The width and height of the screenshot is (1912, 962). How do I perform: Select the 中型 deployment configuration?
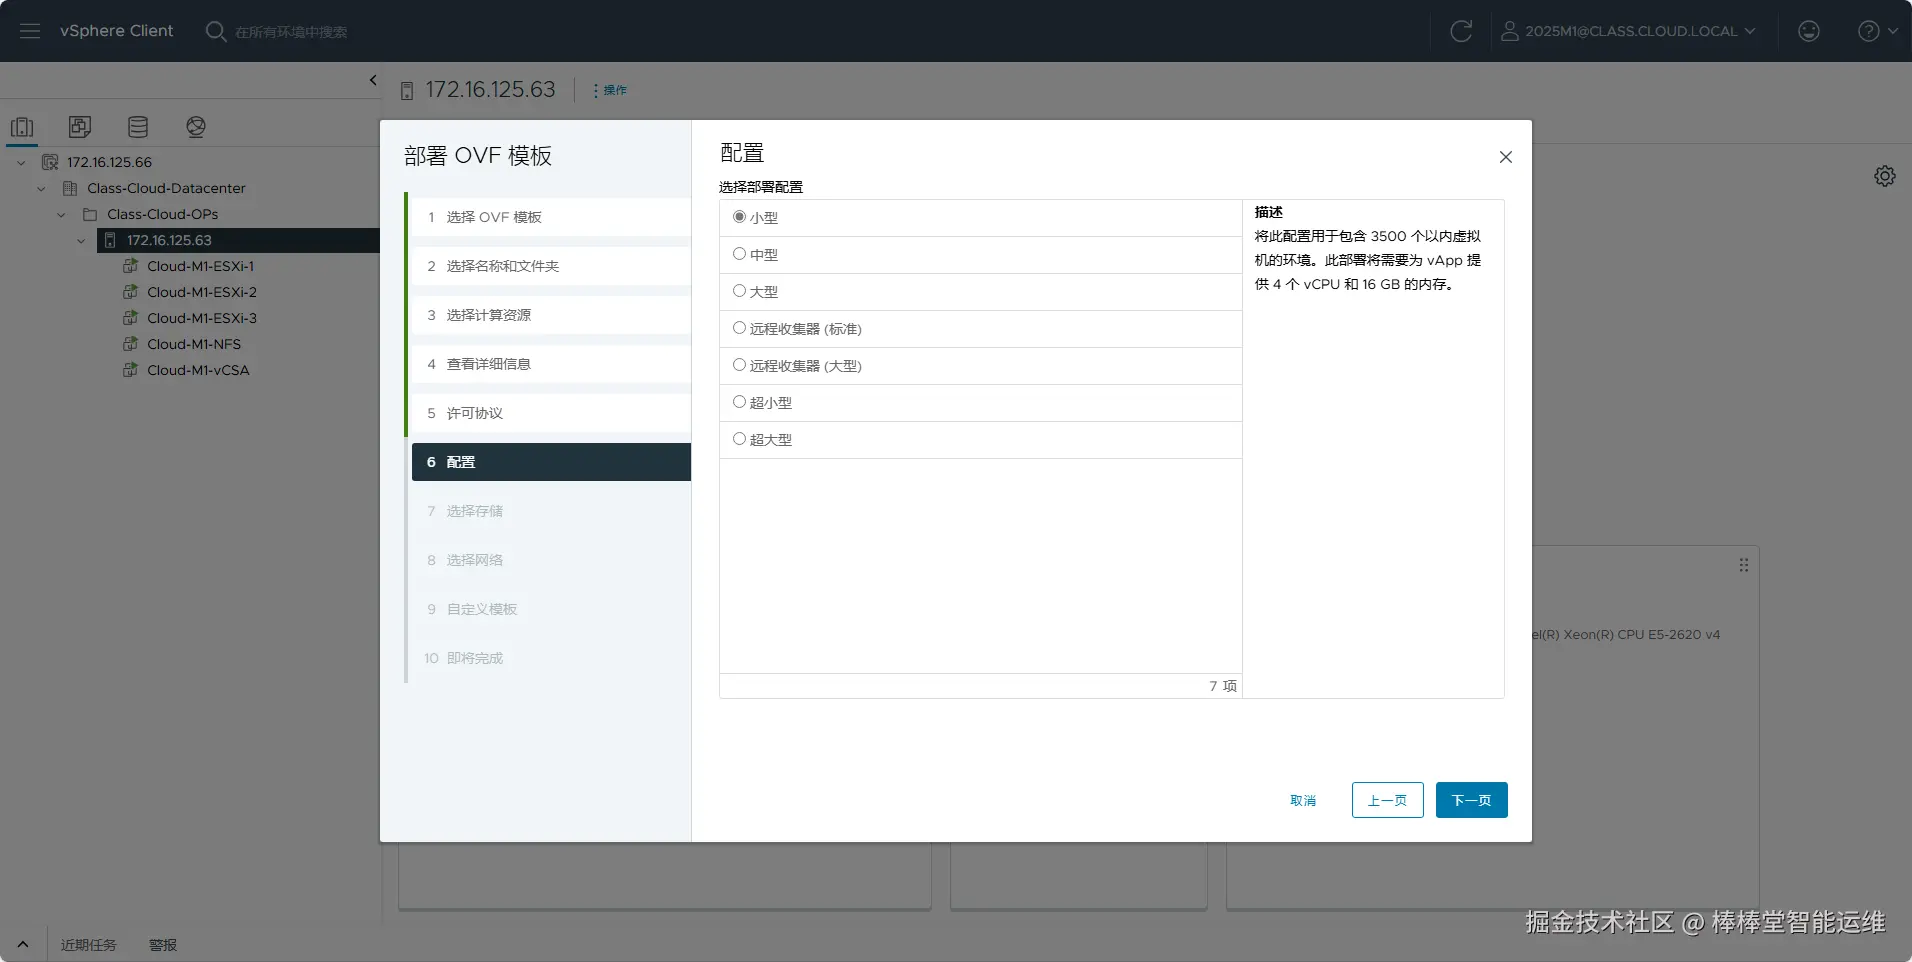tap(739, 254)
